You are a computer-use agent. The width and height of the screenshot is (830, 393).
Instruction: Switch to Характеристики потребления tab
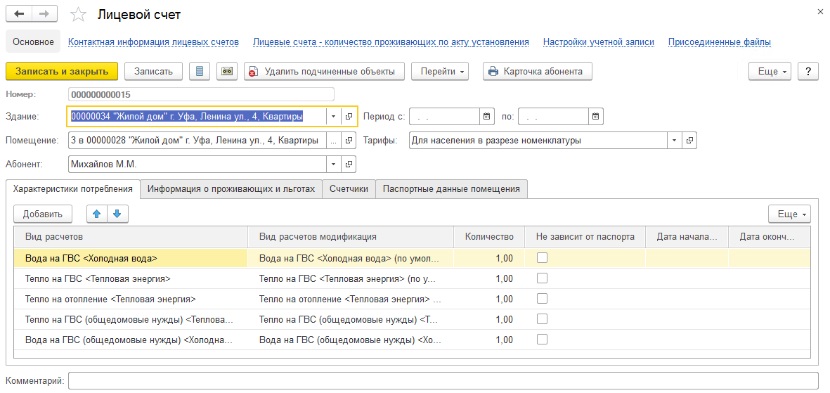tap(73, 189)
